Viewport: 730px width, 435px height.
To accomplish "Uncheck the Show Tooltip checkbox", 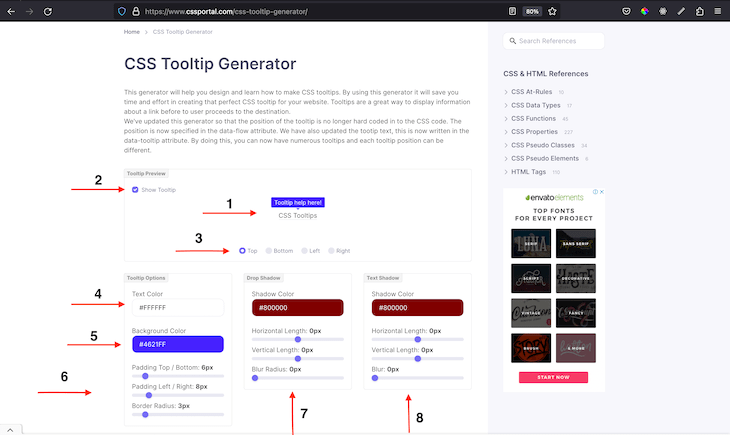I will pos(136,189).
